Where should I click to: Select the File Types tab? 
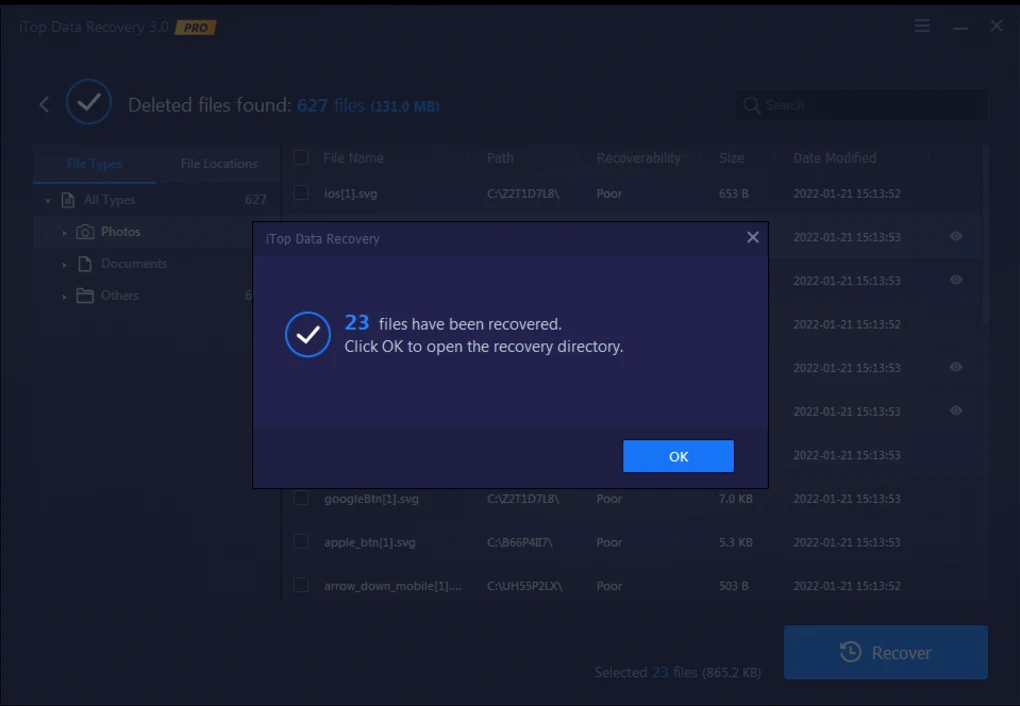[95, 164]
